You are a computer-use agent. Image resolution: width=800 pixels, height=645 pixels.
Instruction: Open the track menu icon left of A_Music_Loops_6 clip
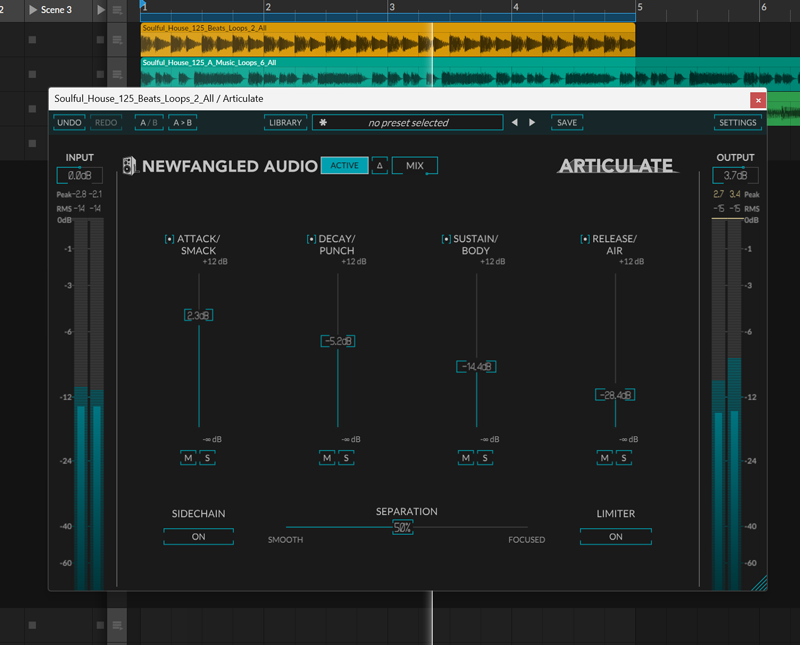tap(117, 75)
